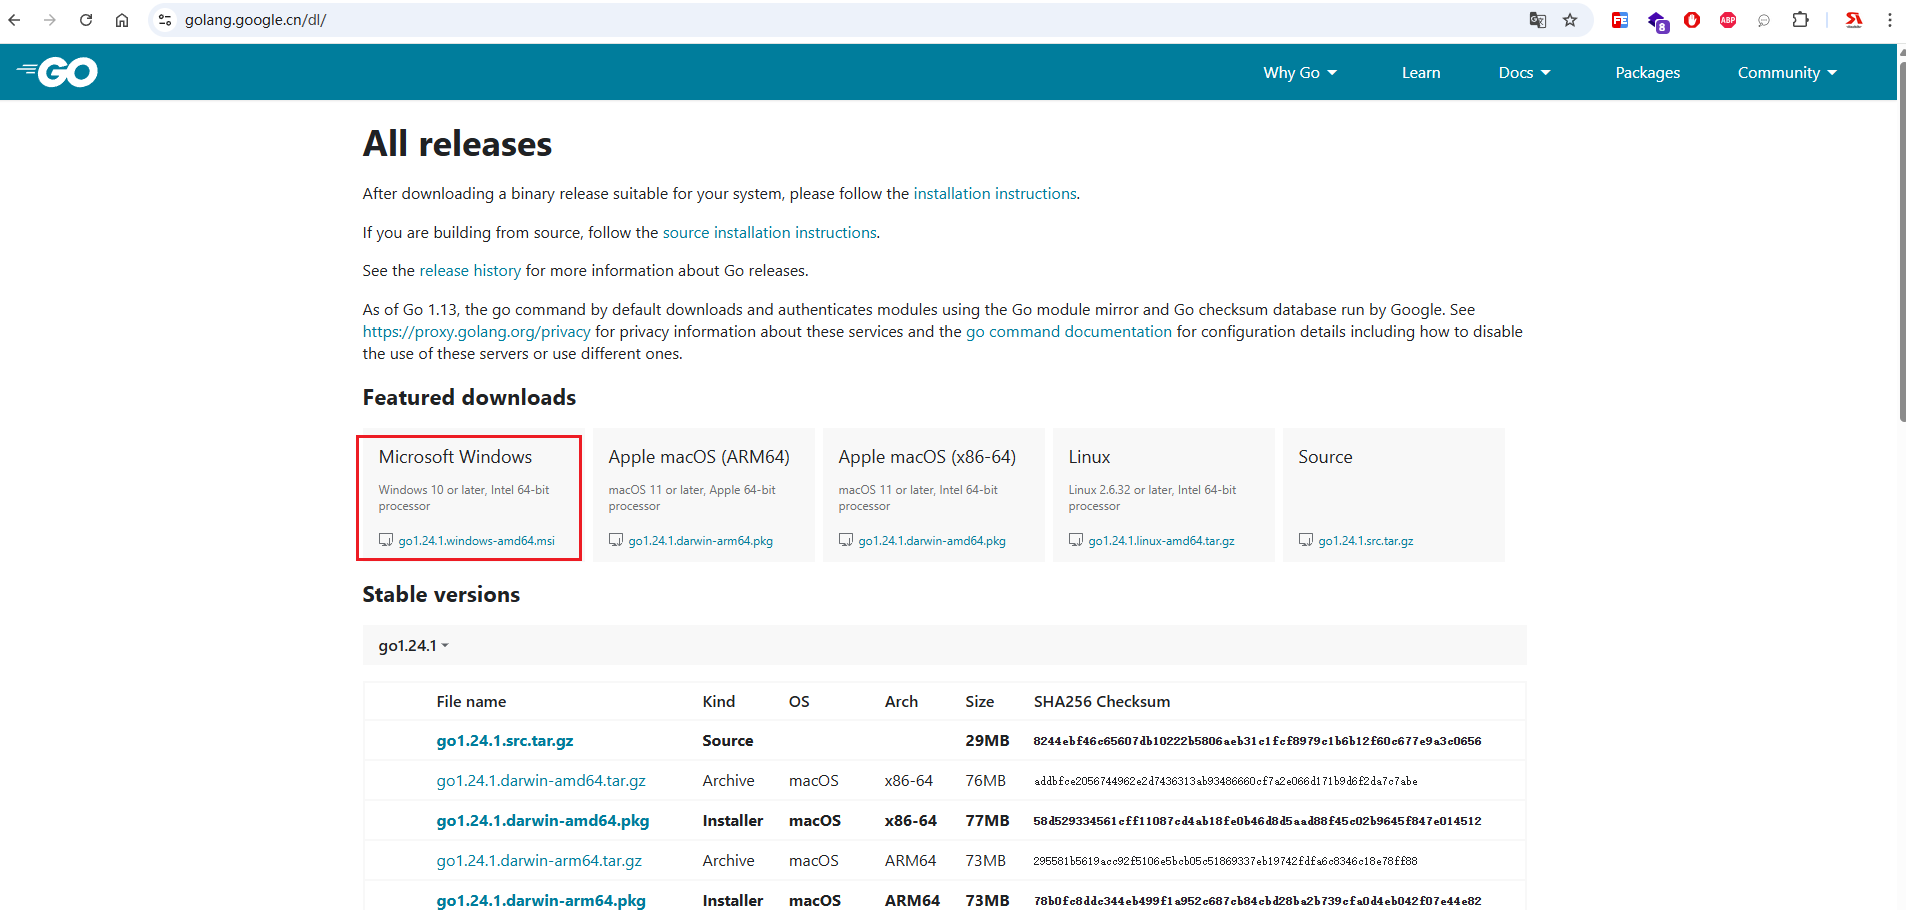1906x910 pixels.
Task: Select the 29MB size cell
Action: click(x=987, y=741)
